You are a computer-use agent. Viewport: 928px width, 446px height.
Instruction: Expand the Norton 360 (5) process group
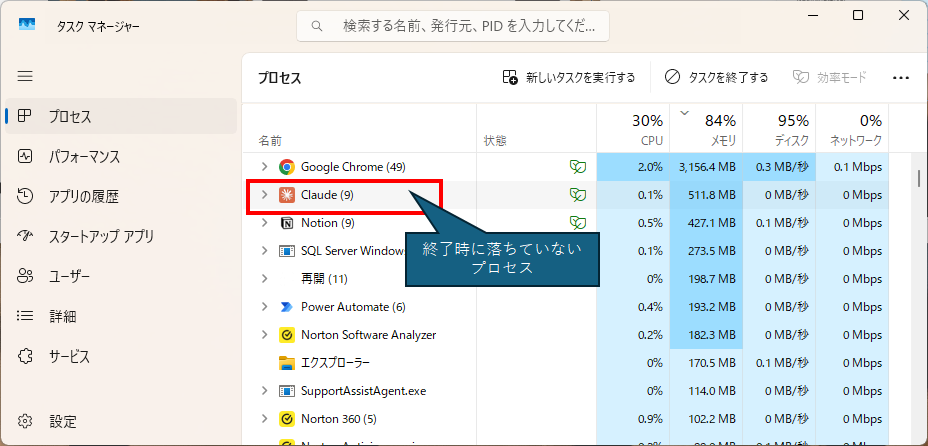265,419
